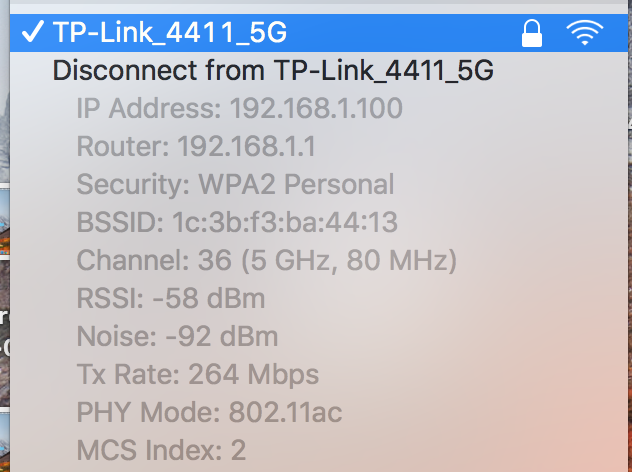Click the 192.168.1.100 address value
The image size is (632, 472).
pyautogui.click(x=316, y=108)
